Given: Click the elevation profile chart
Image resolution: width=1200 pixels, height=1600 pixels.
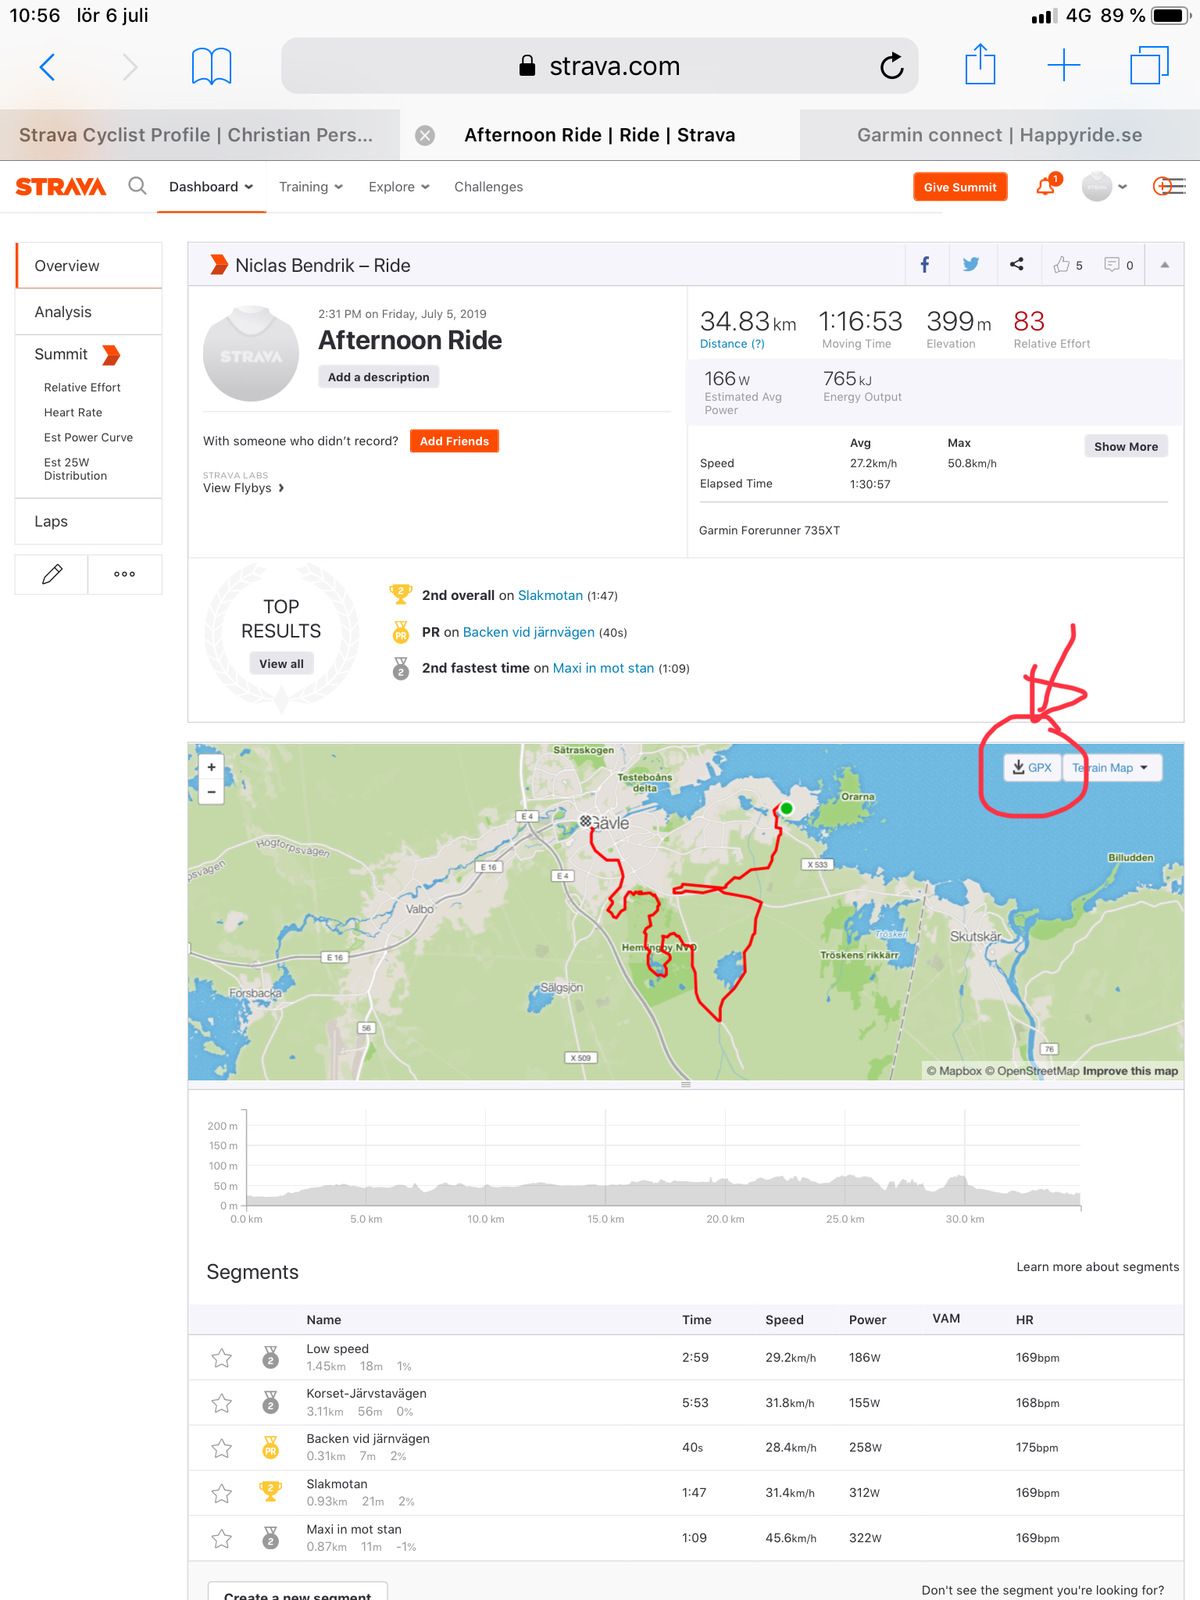Looking at the screenshot, I should pyautogui.click(x=663, y=1160).
